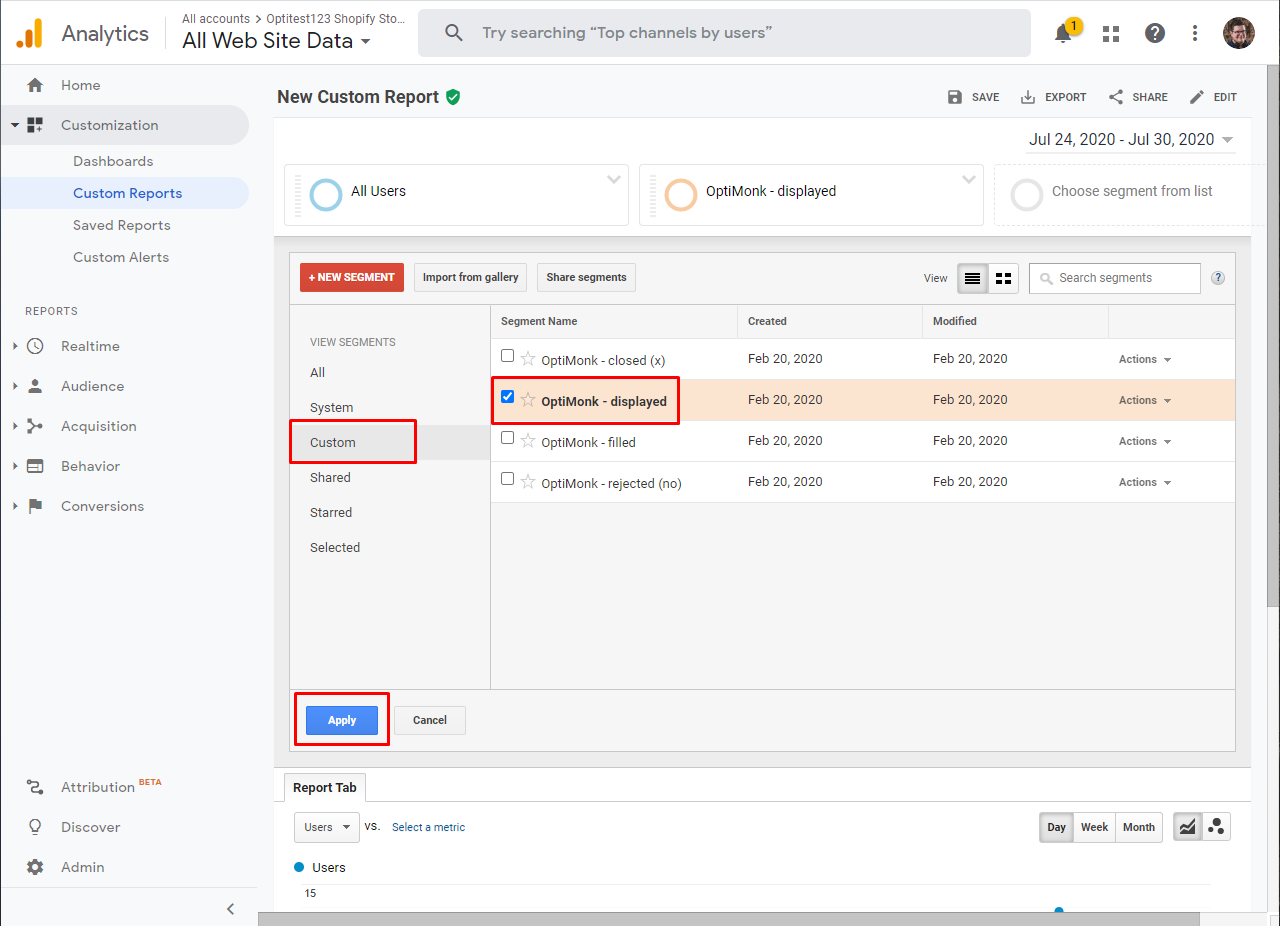The image size is (1280, 926).
Task: Click the Behavior icon
Action: [x=35, y=466]
